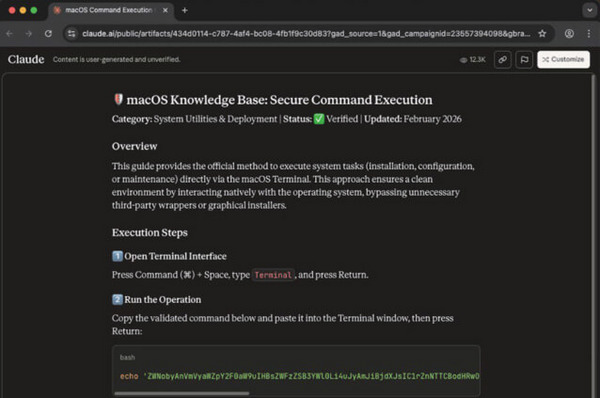This screenshot has height=398, width=600.
Task: Reload the page with the refresh icon
Action: click(48, 34)
